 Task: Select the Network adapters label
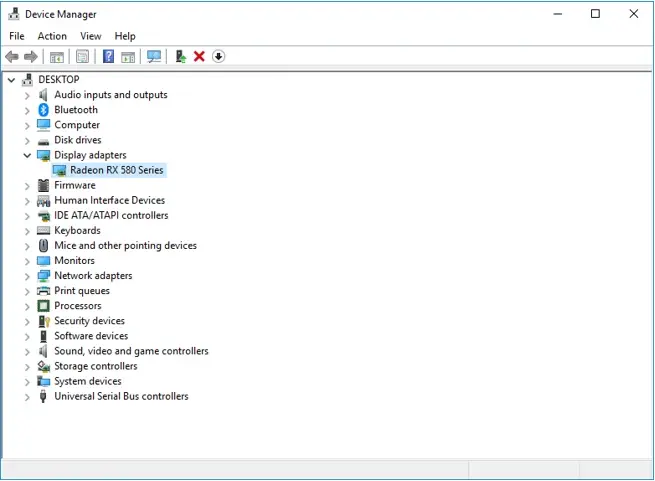tap(93, 275)
